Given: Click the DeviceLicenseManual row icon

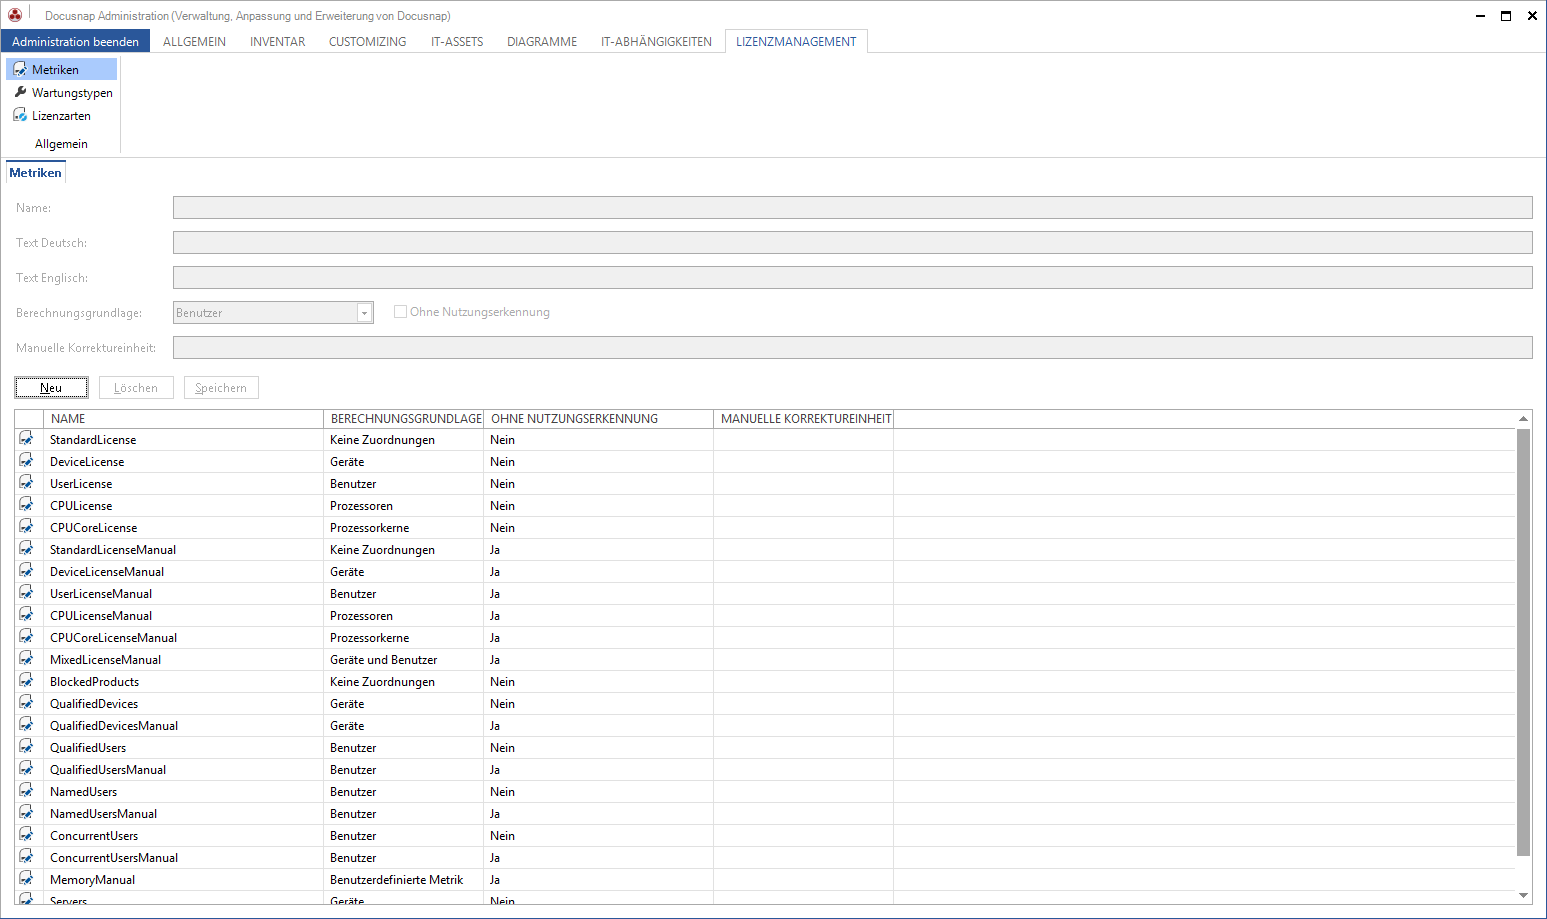Looking at the screenshot, I should (x=26, y=571).
